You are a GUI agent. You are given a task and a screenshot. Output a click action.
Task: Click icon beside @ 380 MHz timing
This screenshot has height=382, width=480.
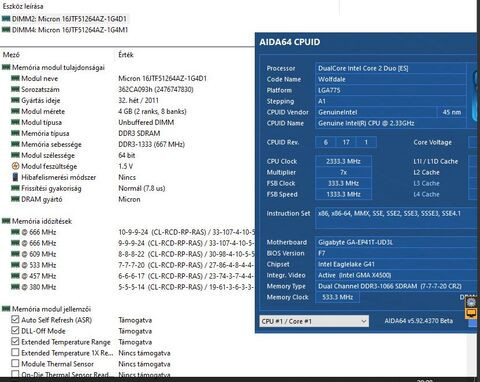(15, 287)
